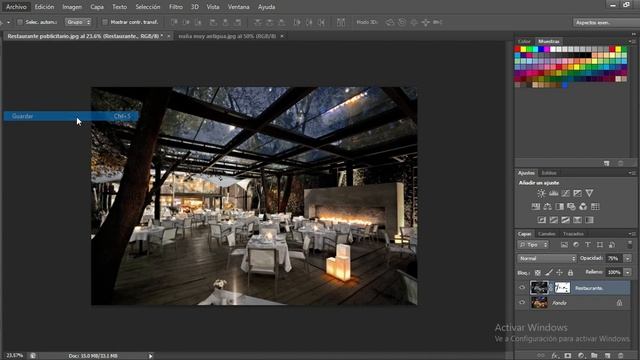The height and width of the screenshot is (360, 640).
Task: Hide the Restaurante layer
Action: [522, 288]
